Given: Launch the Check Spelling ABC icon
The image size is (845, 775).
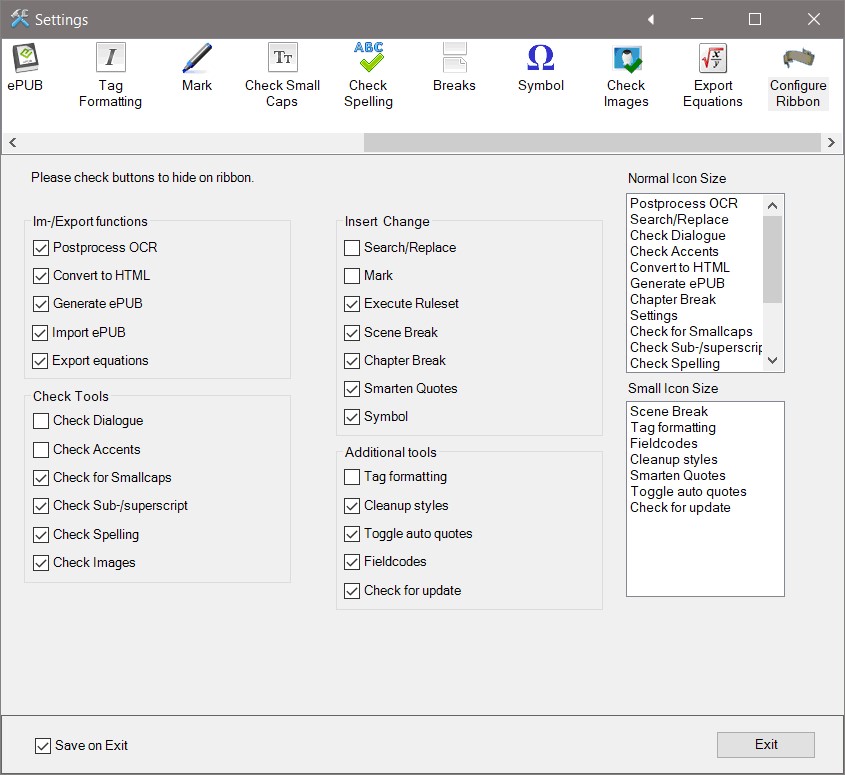Looking at the screenshot, I should point(369,57).
